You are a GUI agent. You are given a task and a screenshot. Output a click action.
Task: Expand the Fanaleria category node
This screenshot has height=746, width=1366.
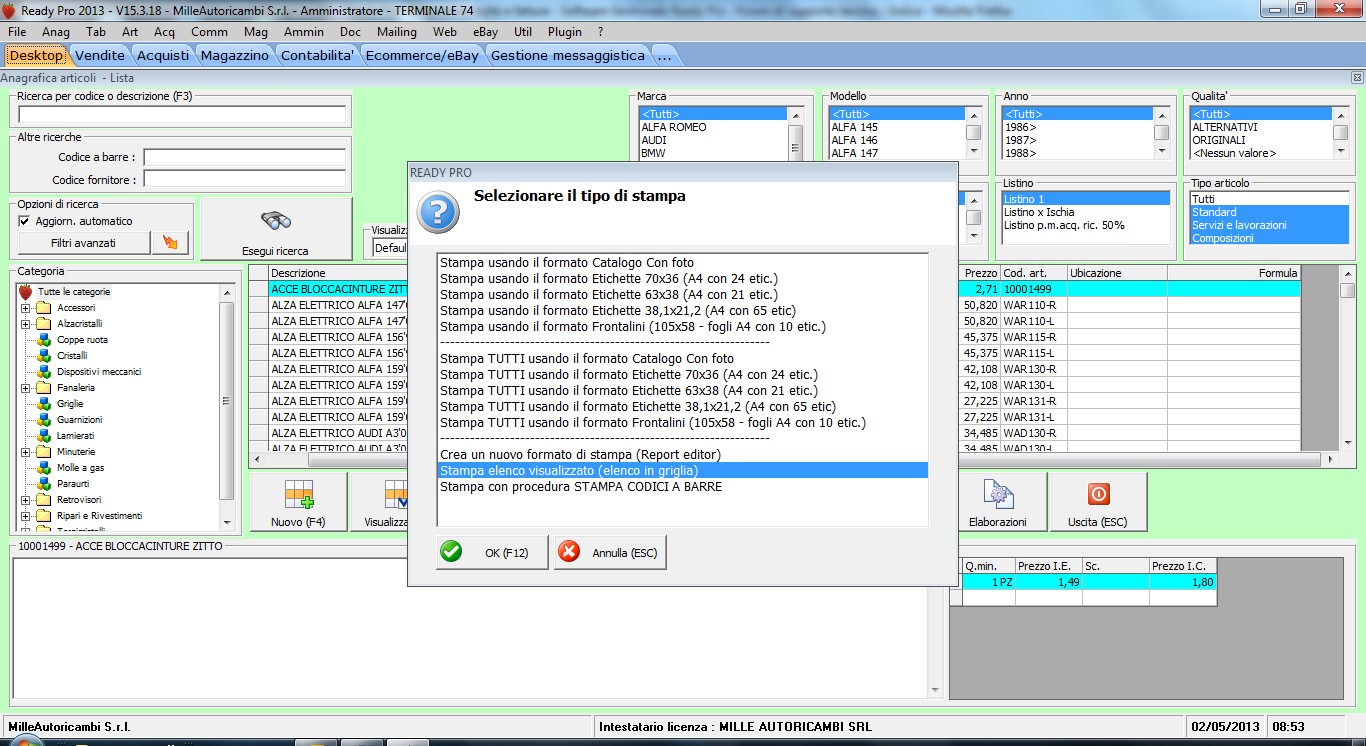26,388
